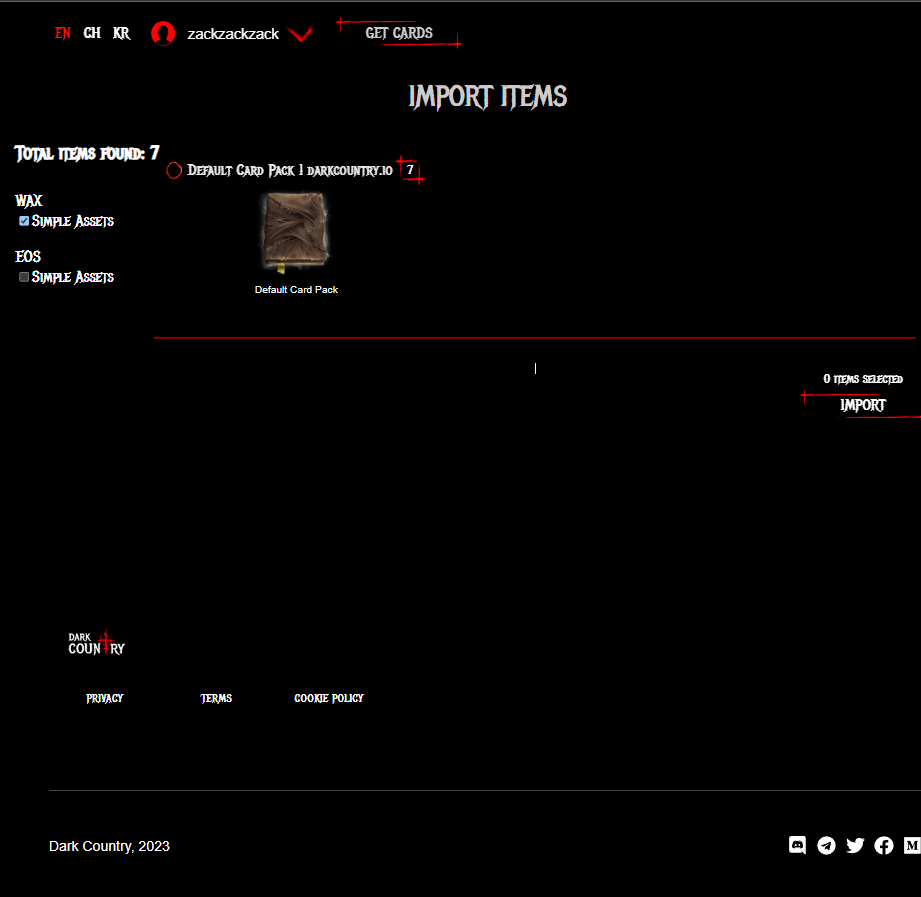The image size is (921, 897).
Task: Uncheck WAX Simple Assets checkbox
Action: (x=24, y=221)
